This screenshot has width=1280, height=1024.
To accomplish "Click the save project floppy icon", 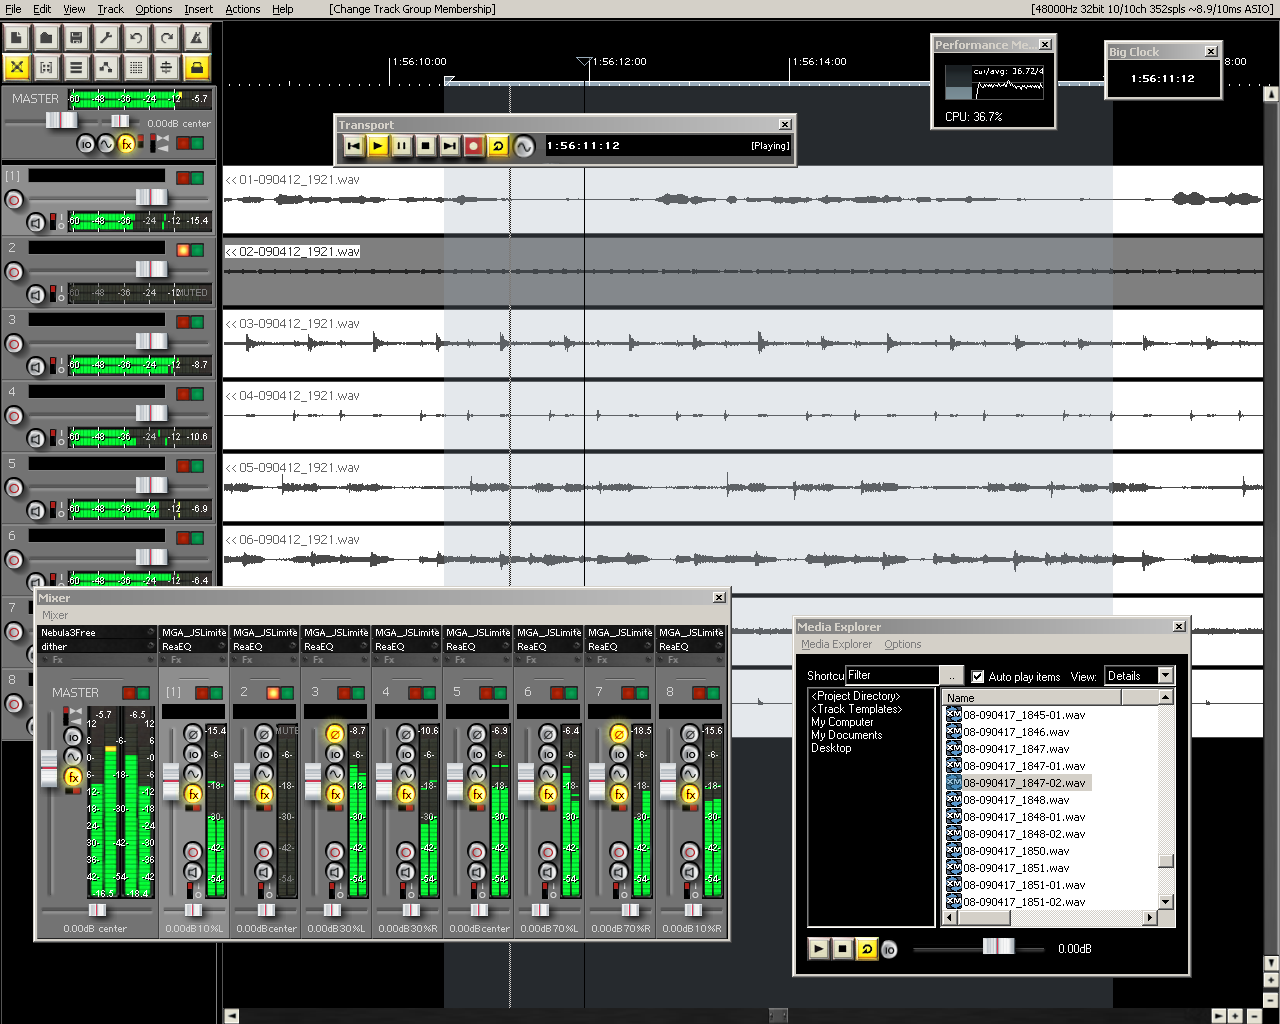I will [x=76, y=38].
